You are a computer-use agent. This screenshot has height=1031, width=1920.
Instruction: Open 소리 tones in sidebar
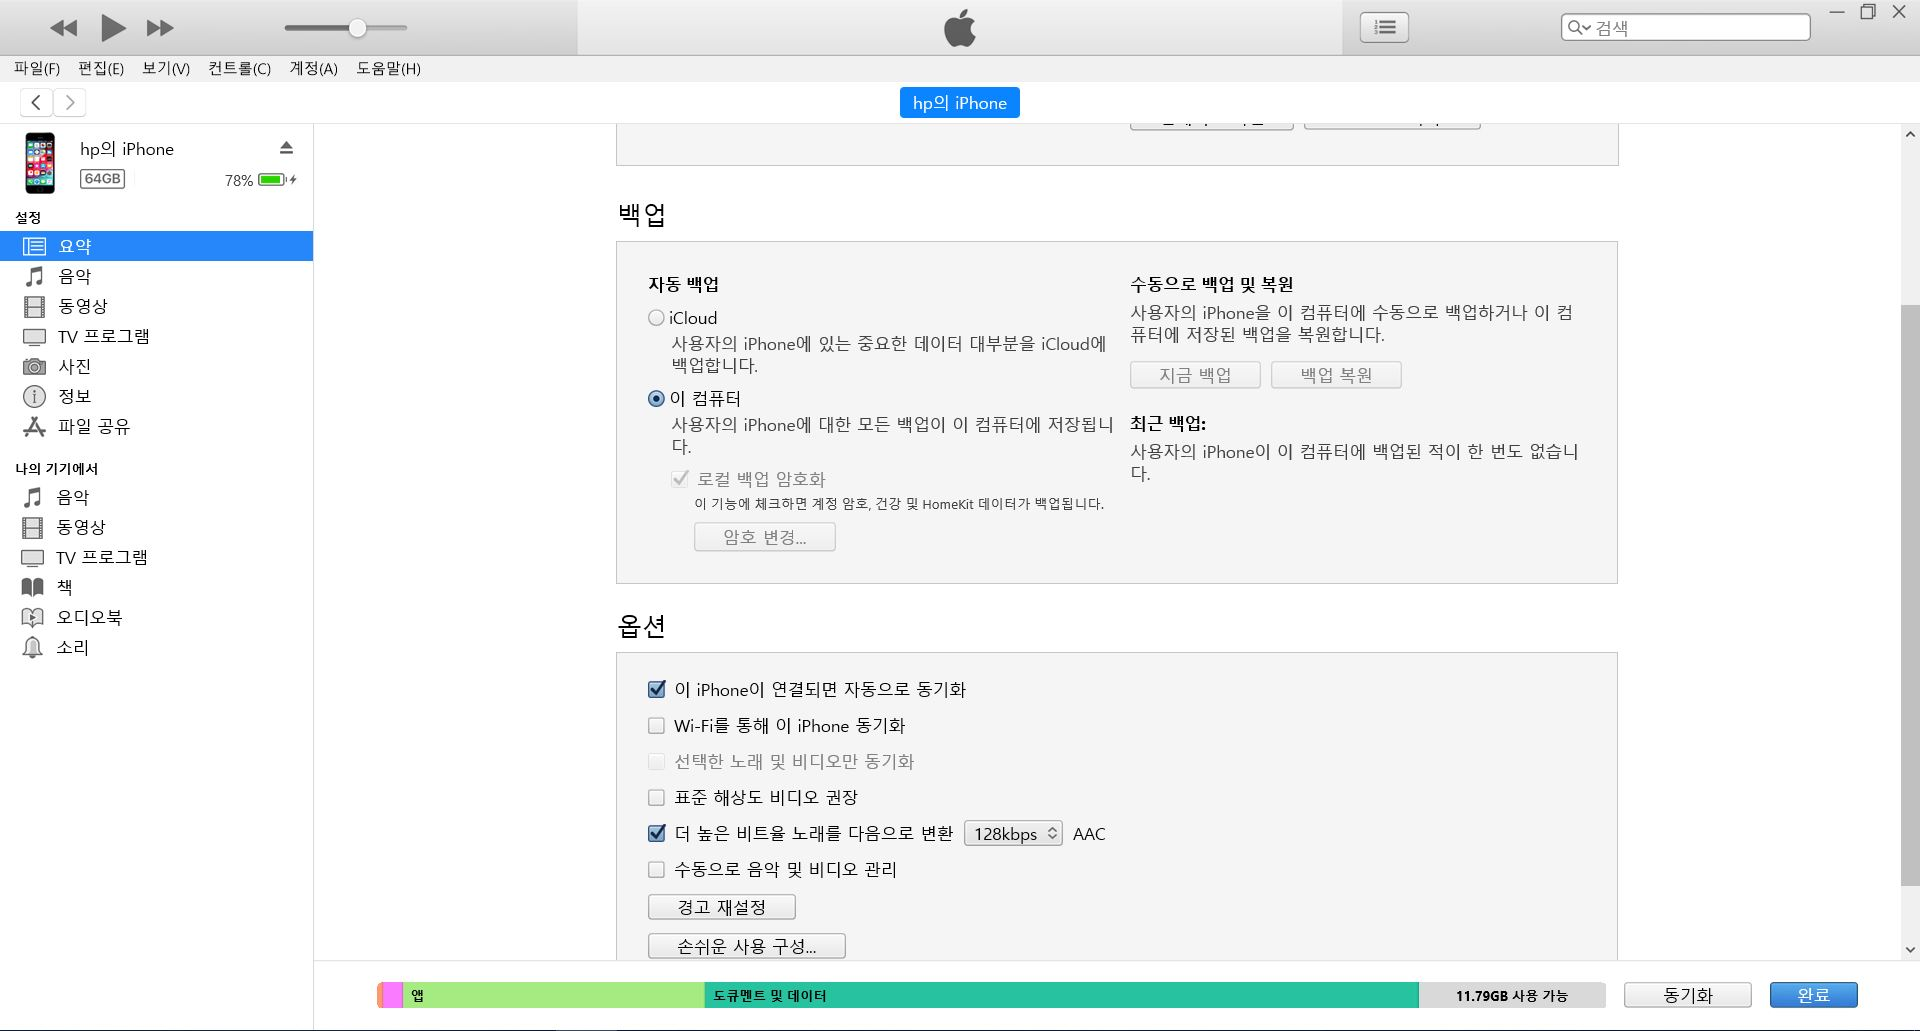[x=156, y=647]
